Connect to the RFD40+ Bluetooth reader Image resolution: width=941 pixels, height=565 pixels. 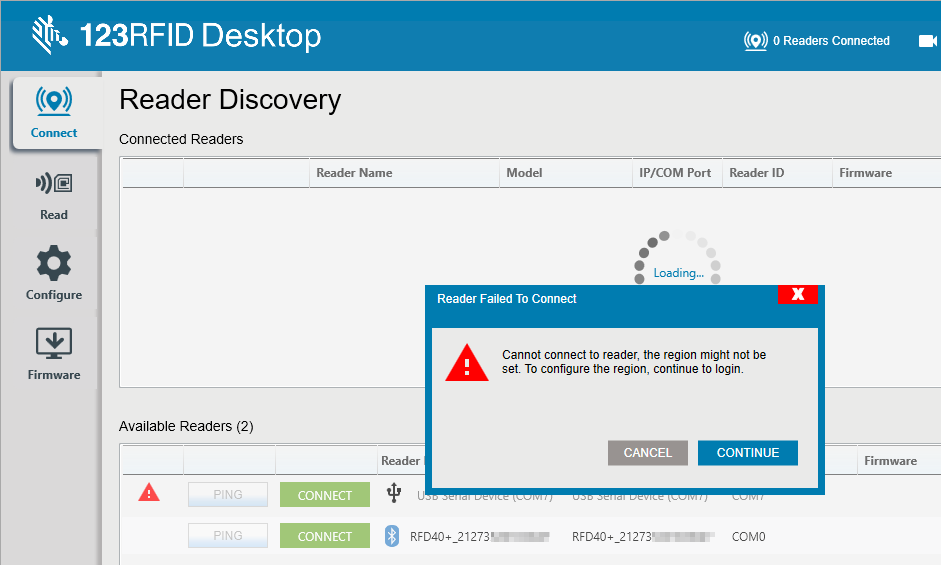tap(325, 536)
